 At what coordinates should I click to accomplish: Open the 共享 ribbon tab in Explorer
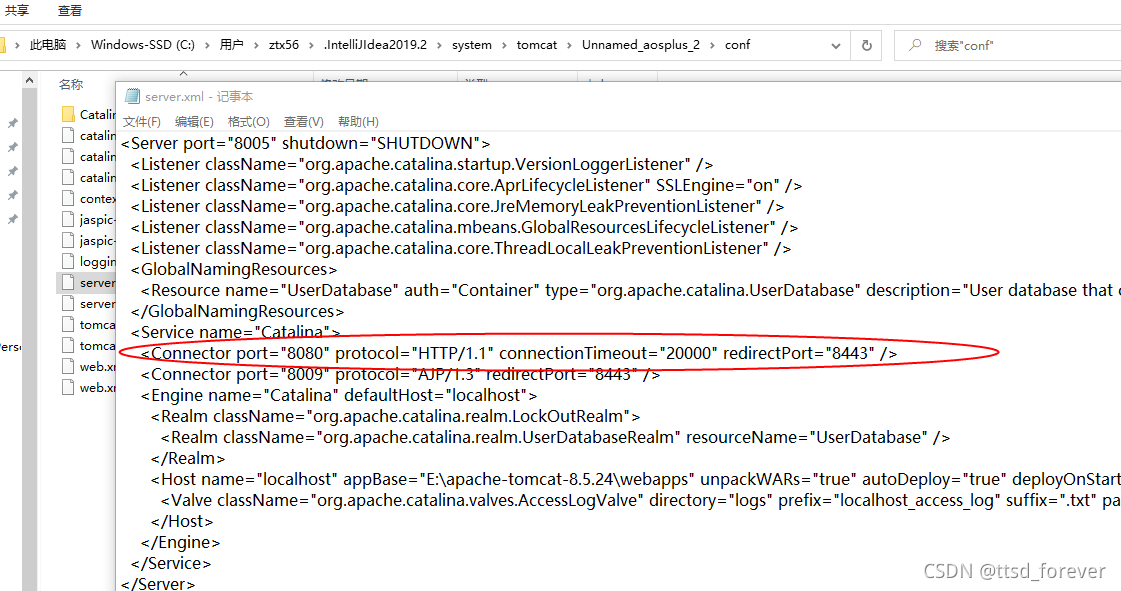click(17, 10)
